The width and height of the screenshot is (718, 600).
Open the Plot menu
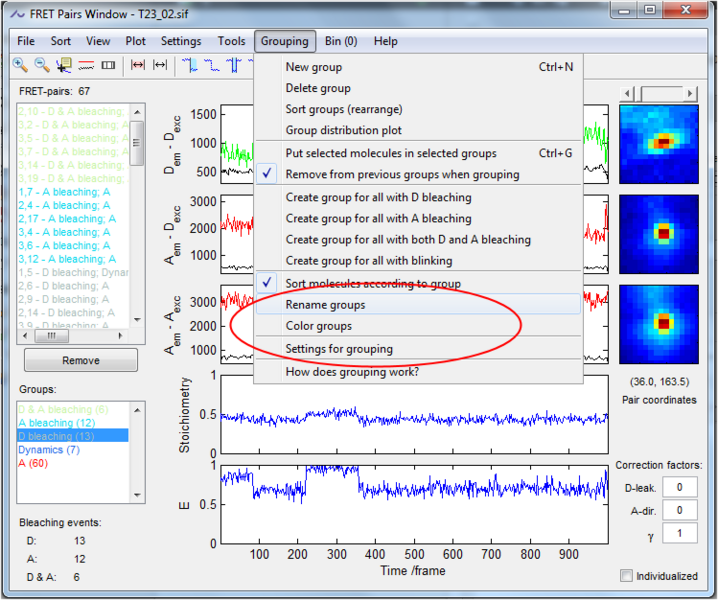click(135, 41)
